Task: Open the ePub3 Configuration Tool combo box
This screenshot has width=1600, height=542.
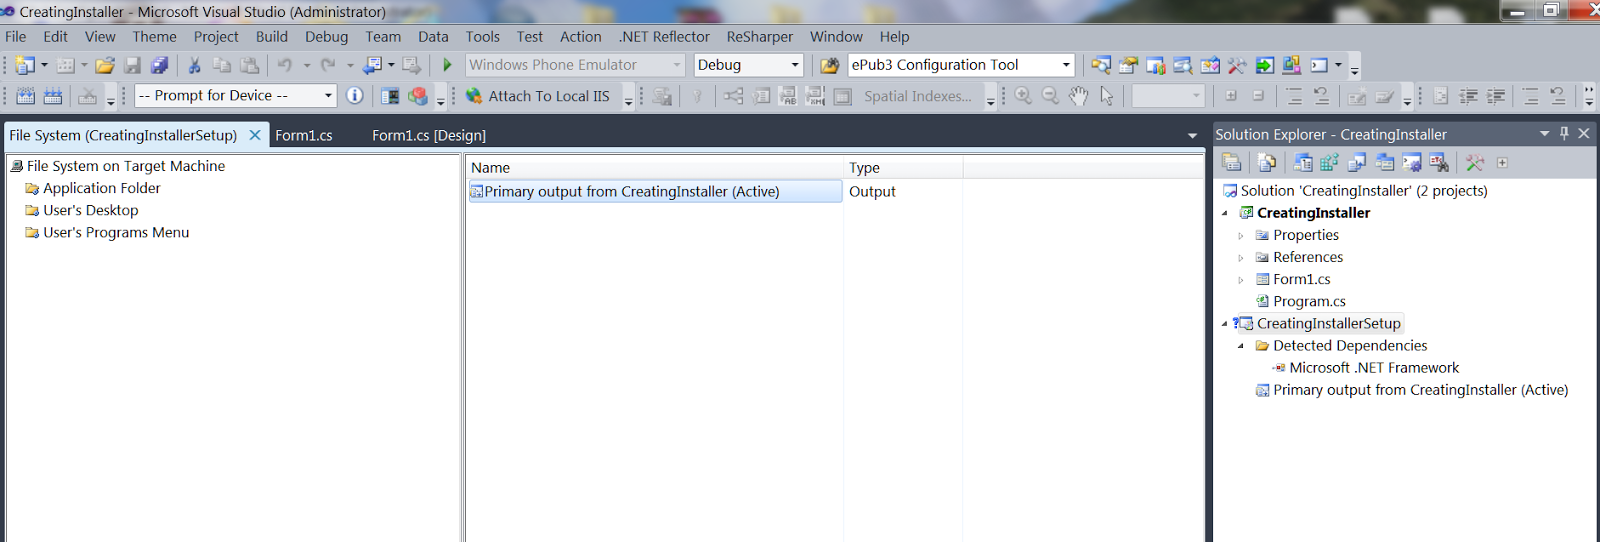Action: pyautogui.click(x=1065, y=65)
